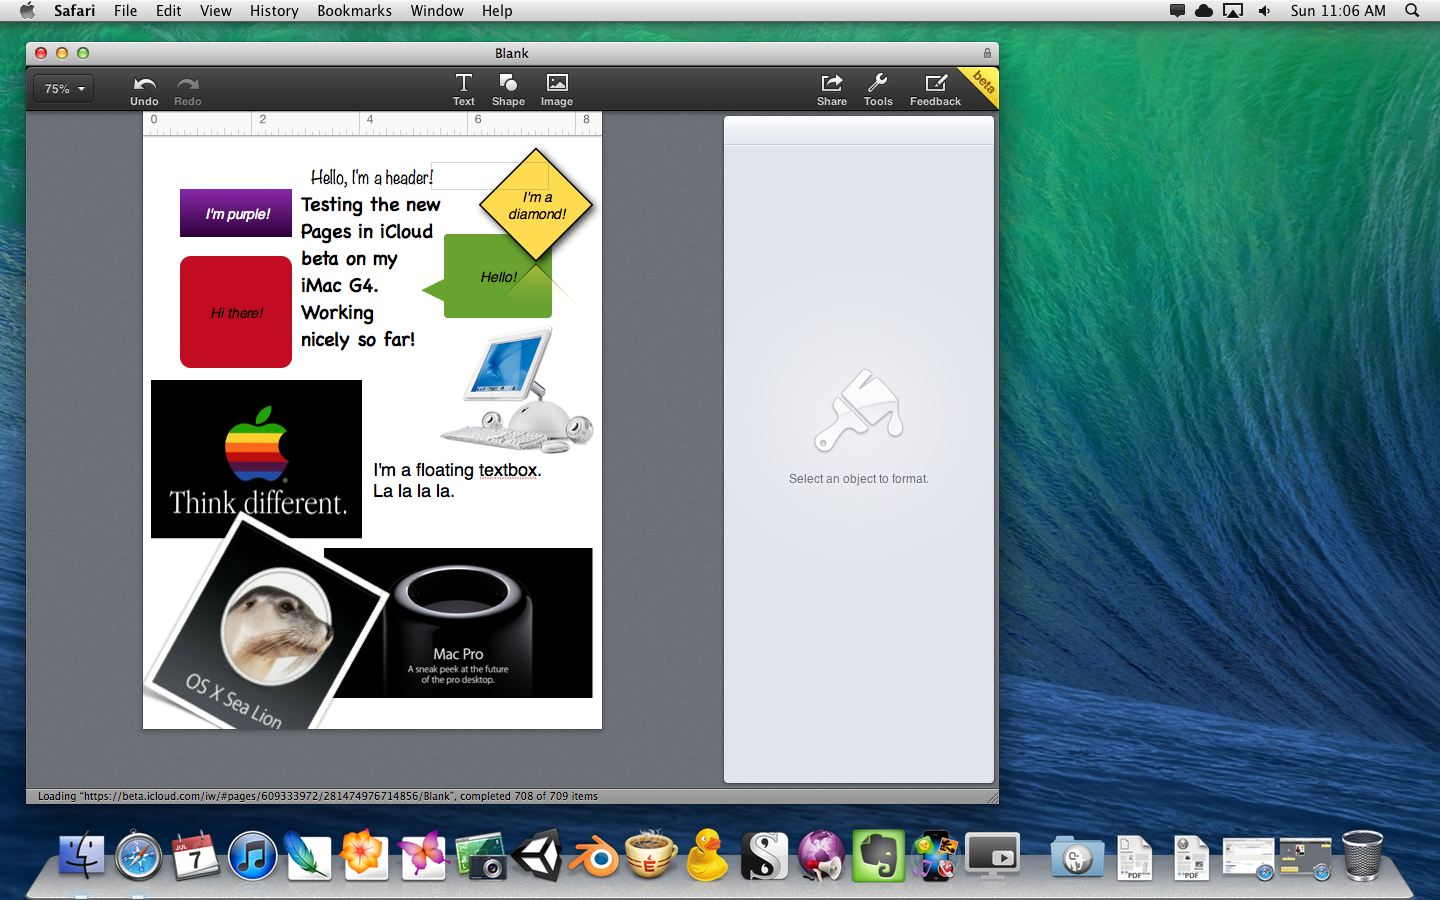Open Safari compass in the Dock
Image resolution: width=1440 pixels, height=900 pixels.
138,856
